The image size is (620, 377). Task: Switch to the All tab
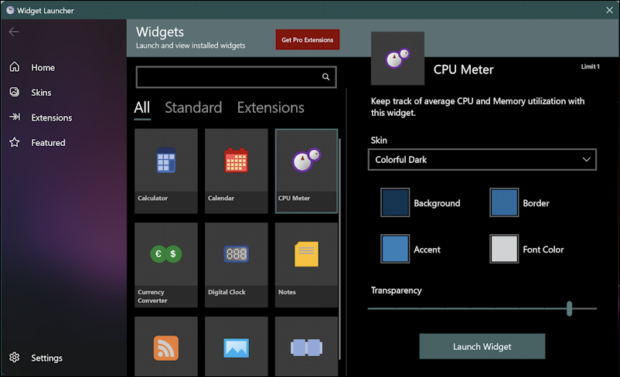pyautogui.click(x=142, y=108)
